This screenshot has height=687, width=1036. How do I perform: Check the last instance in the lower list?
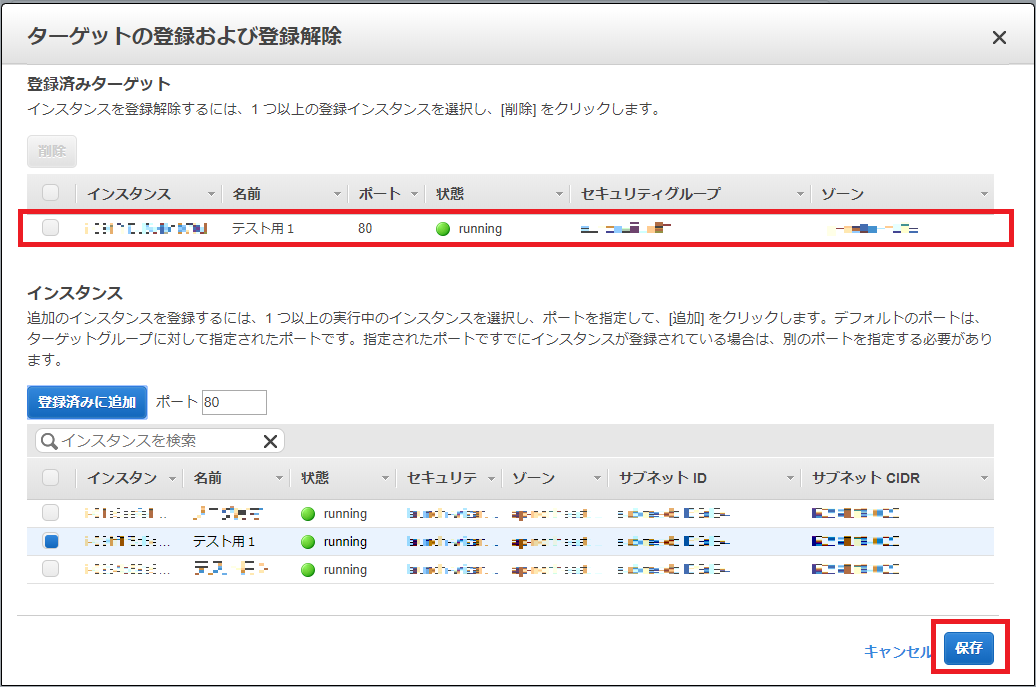click(x=51, y=570)
